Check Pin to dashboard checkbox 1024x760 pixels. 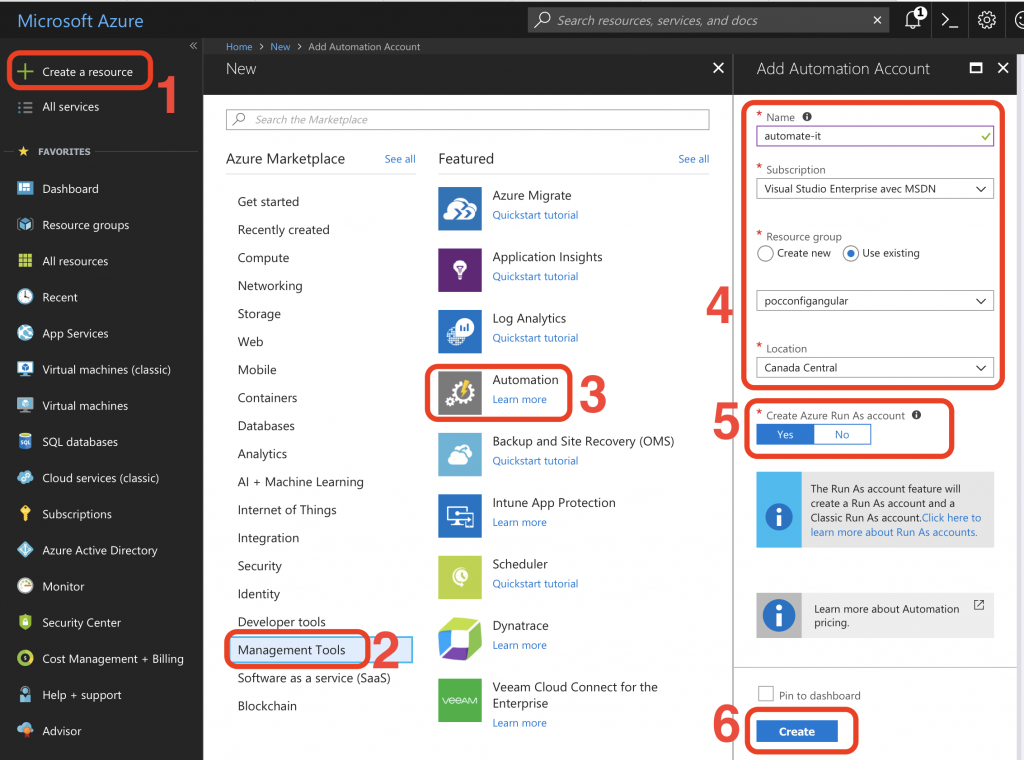(765, 693)
